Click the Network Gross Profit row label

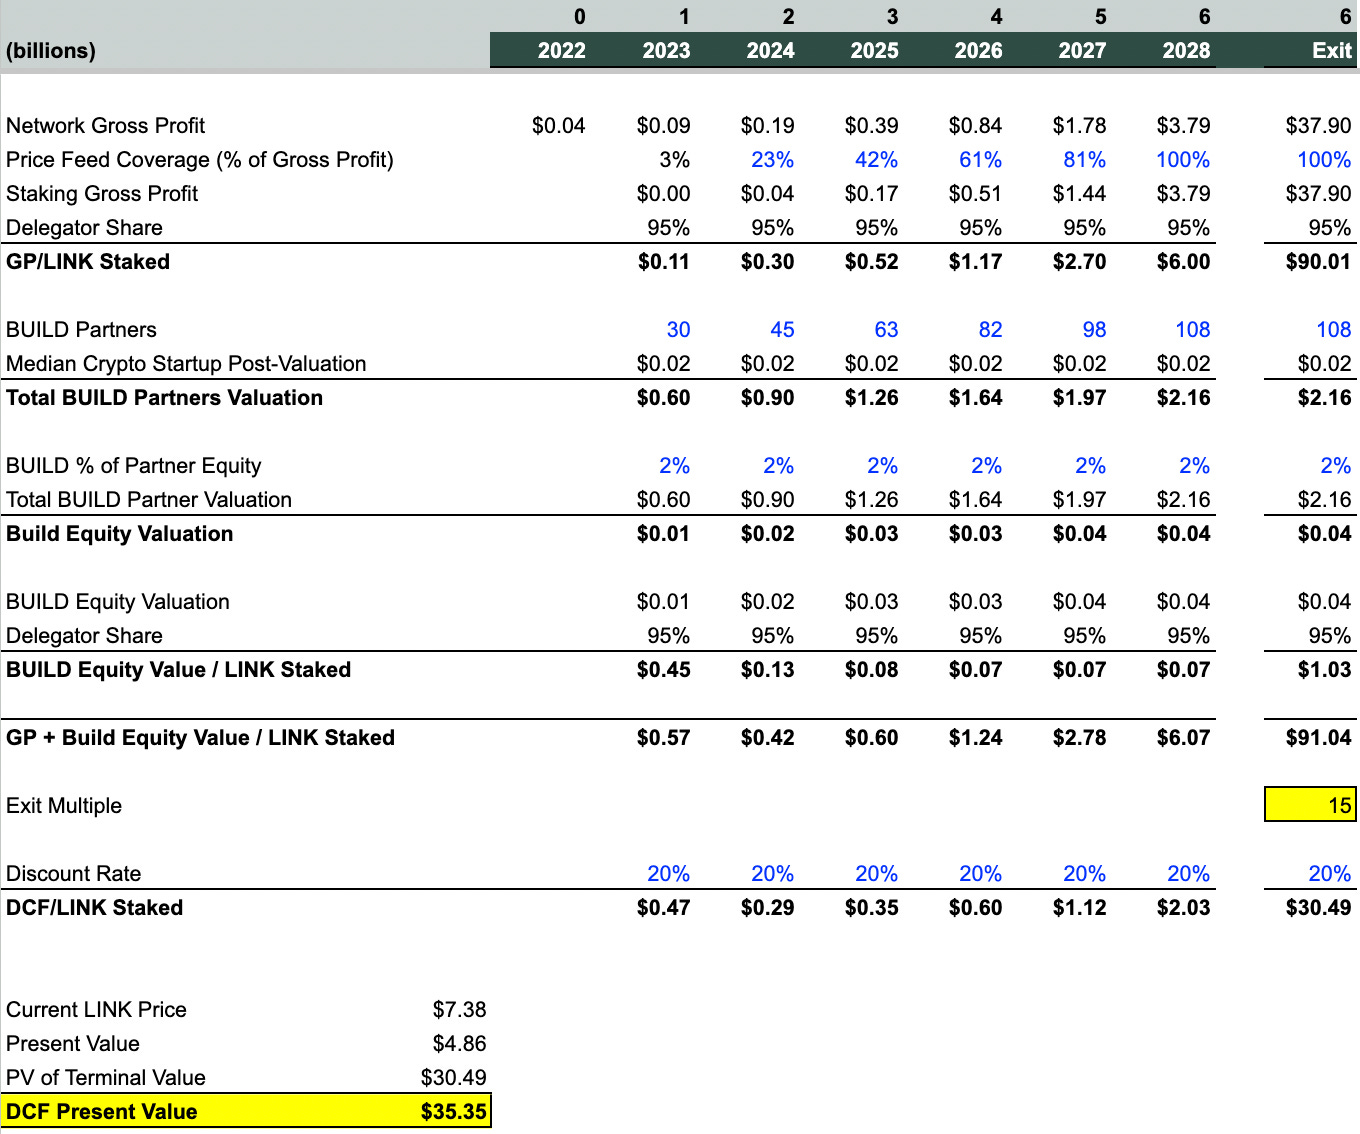(x=105, y=125)
